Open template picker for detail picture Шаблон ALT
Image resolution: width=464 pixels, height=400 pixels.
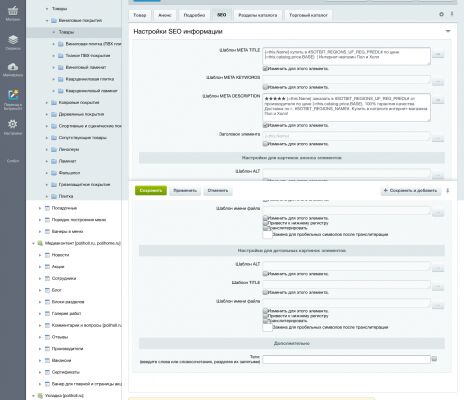pyautogui.click(x=438, y=268)
